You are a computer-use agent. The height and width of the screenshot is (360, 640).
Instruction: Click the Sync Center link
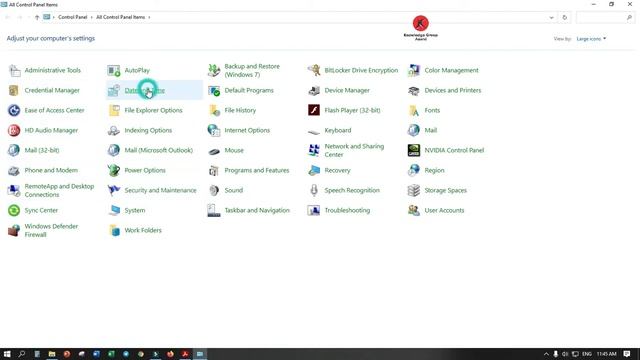pos(41,210)
